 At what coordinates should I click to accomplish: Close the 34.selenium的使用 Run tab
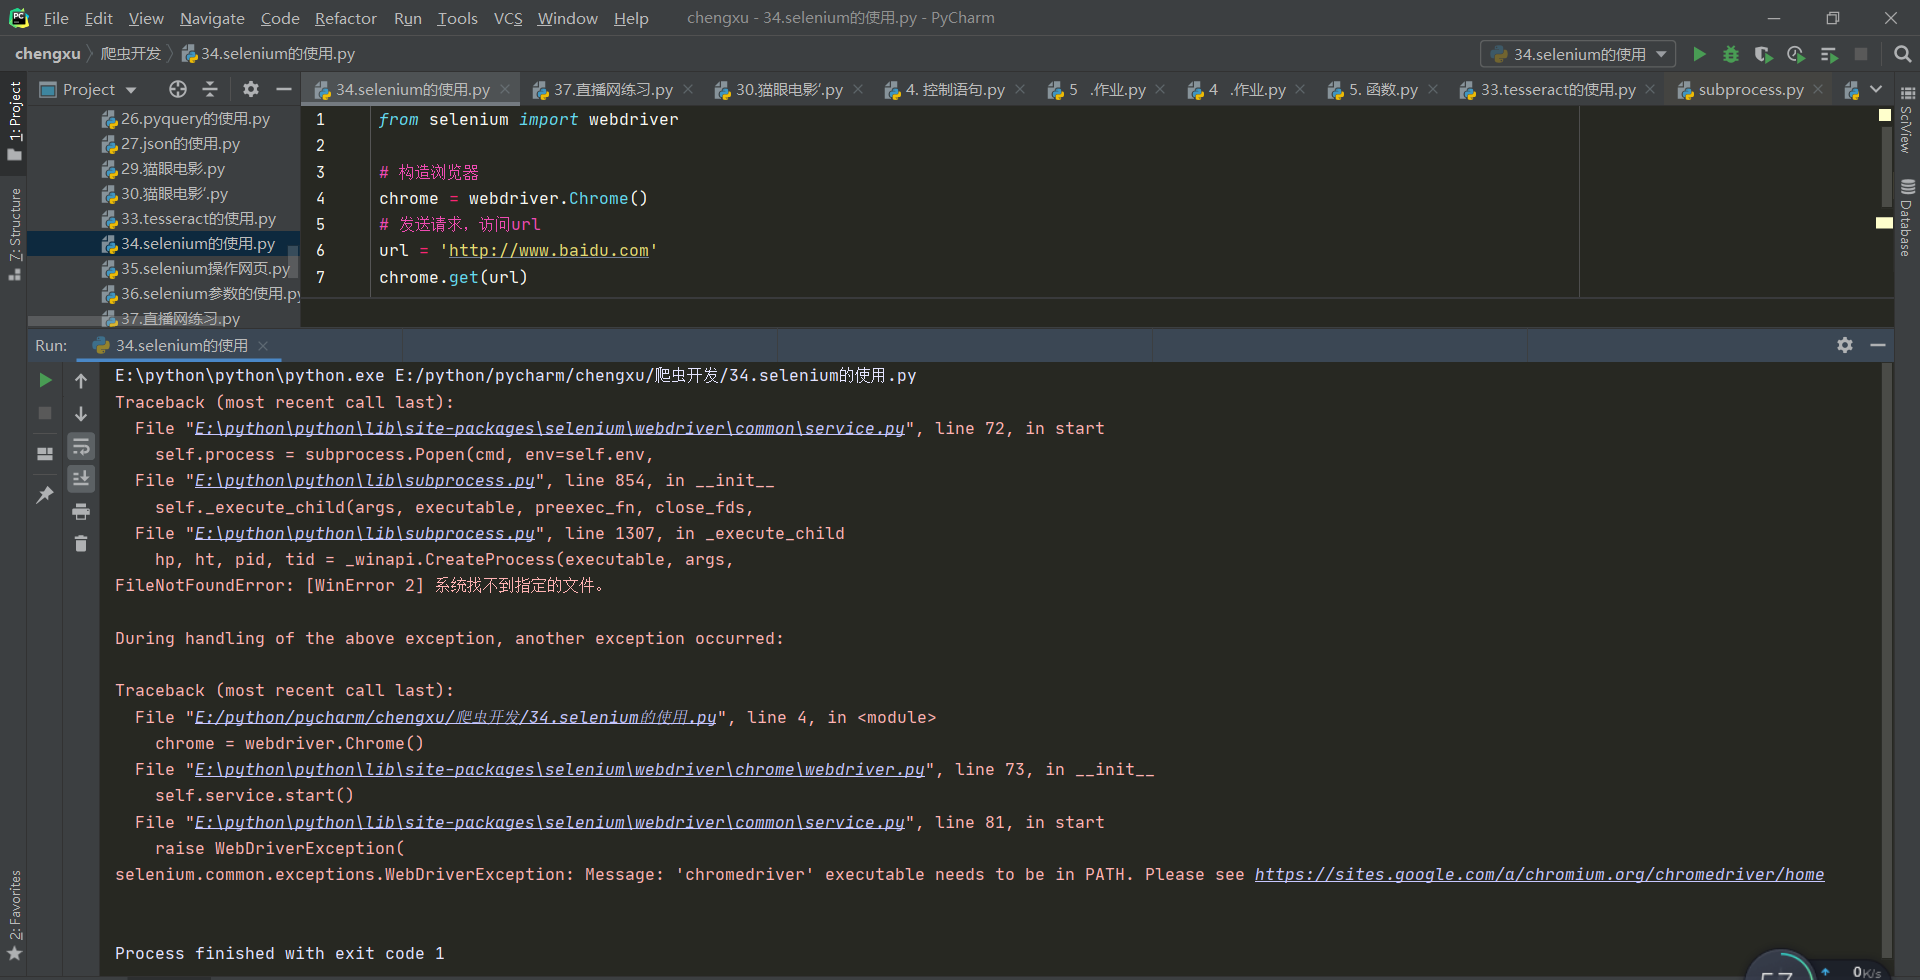263,345
